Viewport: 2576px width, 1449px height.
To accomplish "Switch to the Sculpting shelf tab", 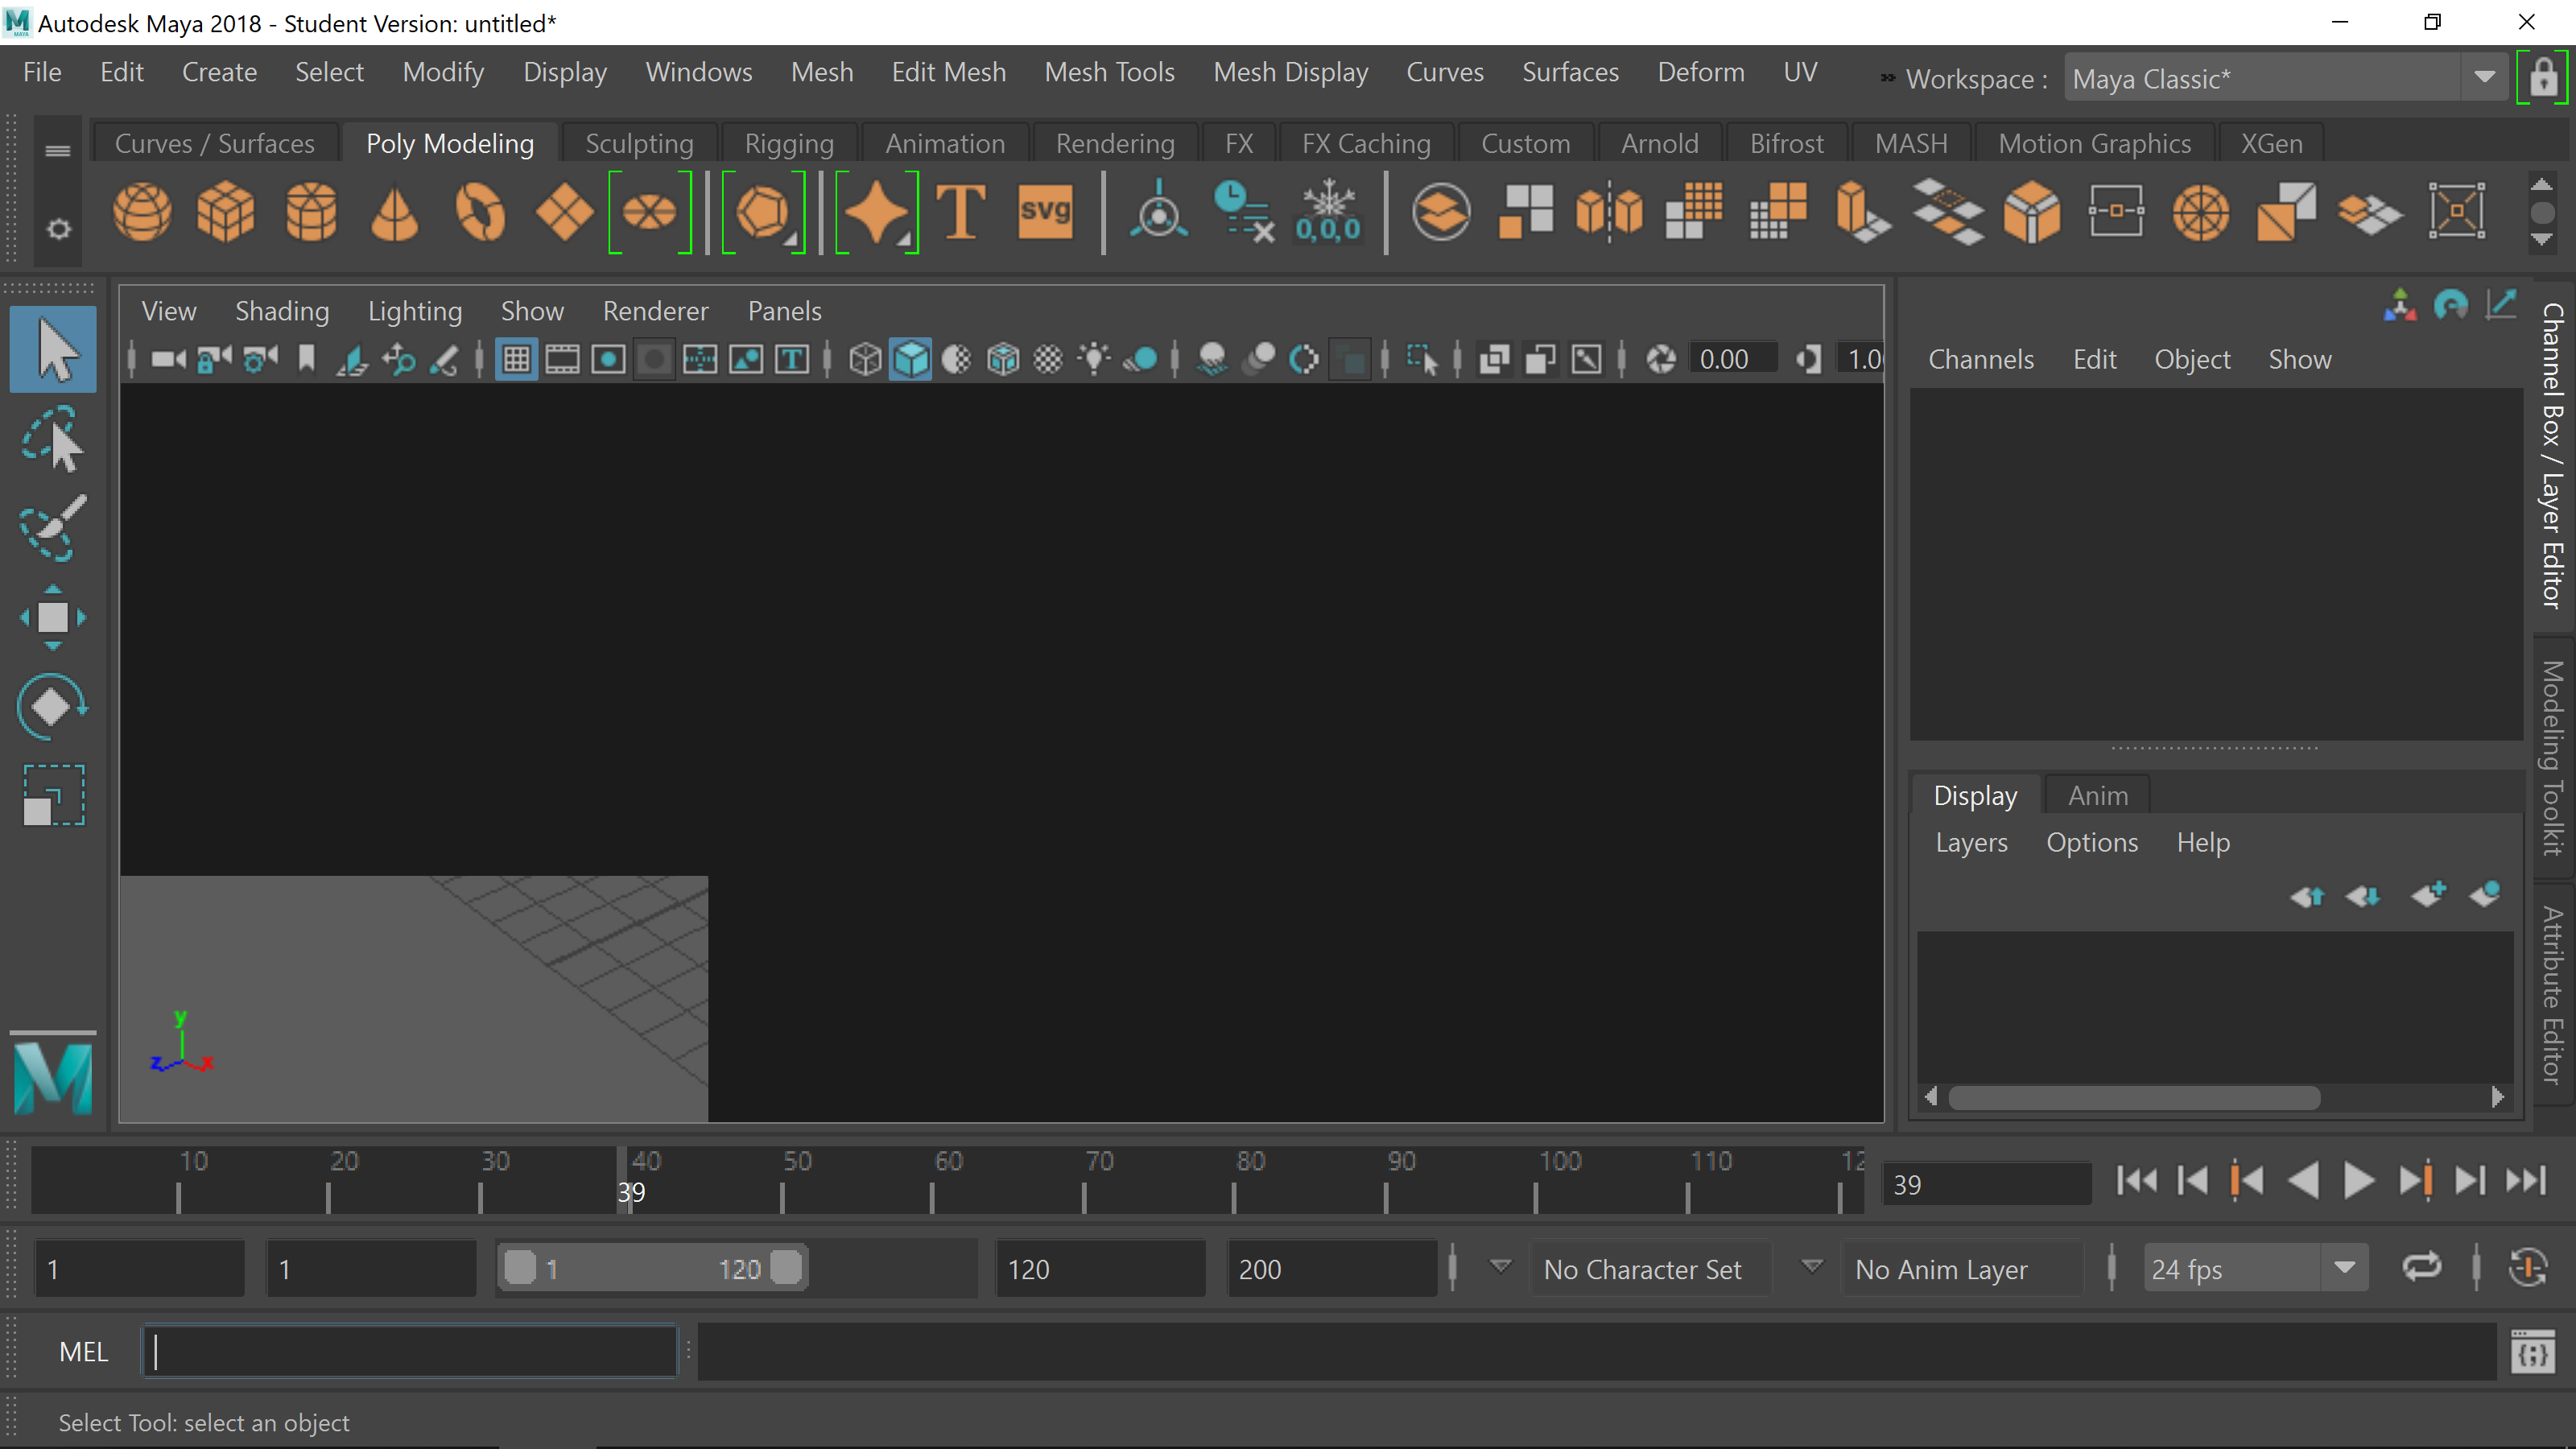I will 639,143.
